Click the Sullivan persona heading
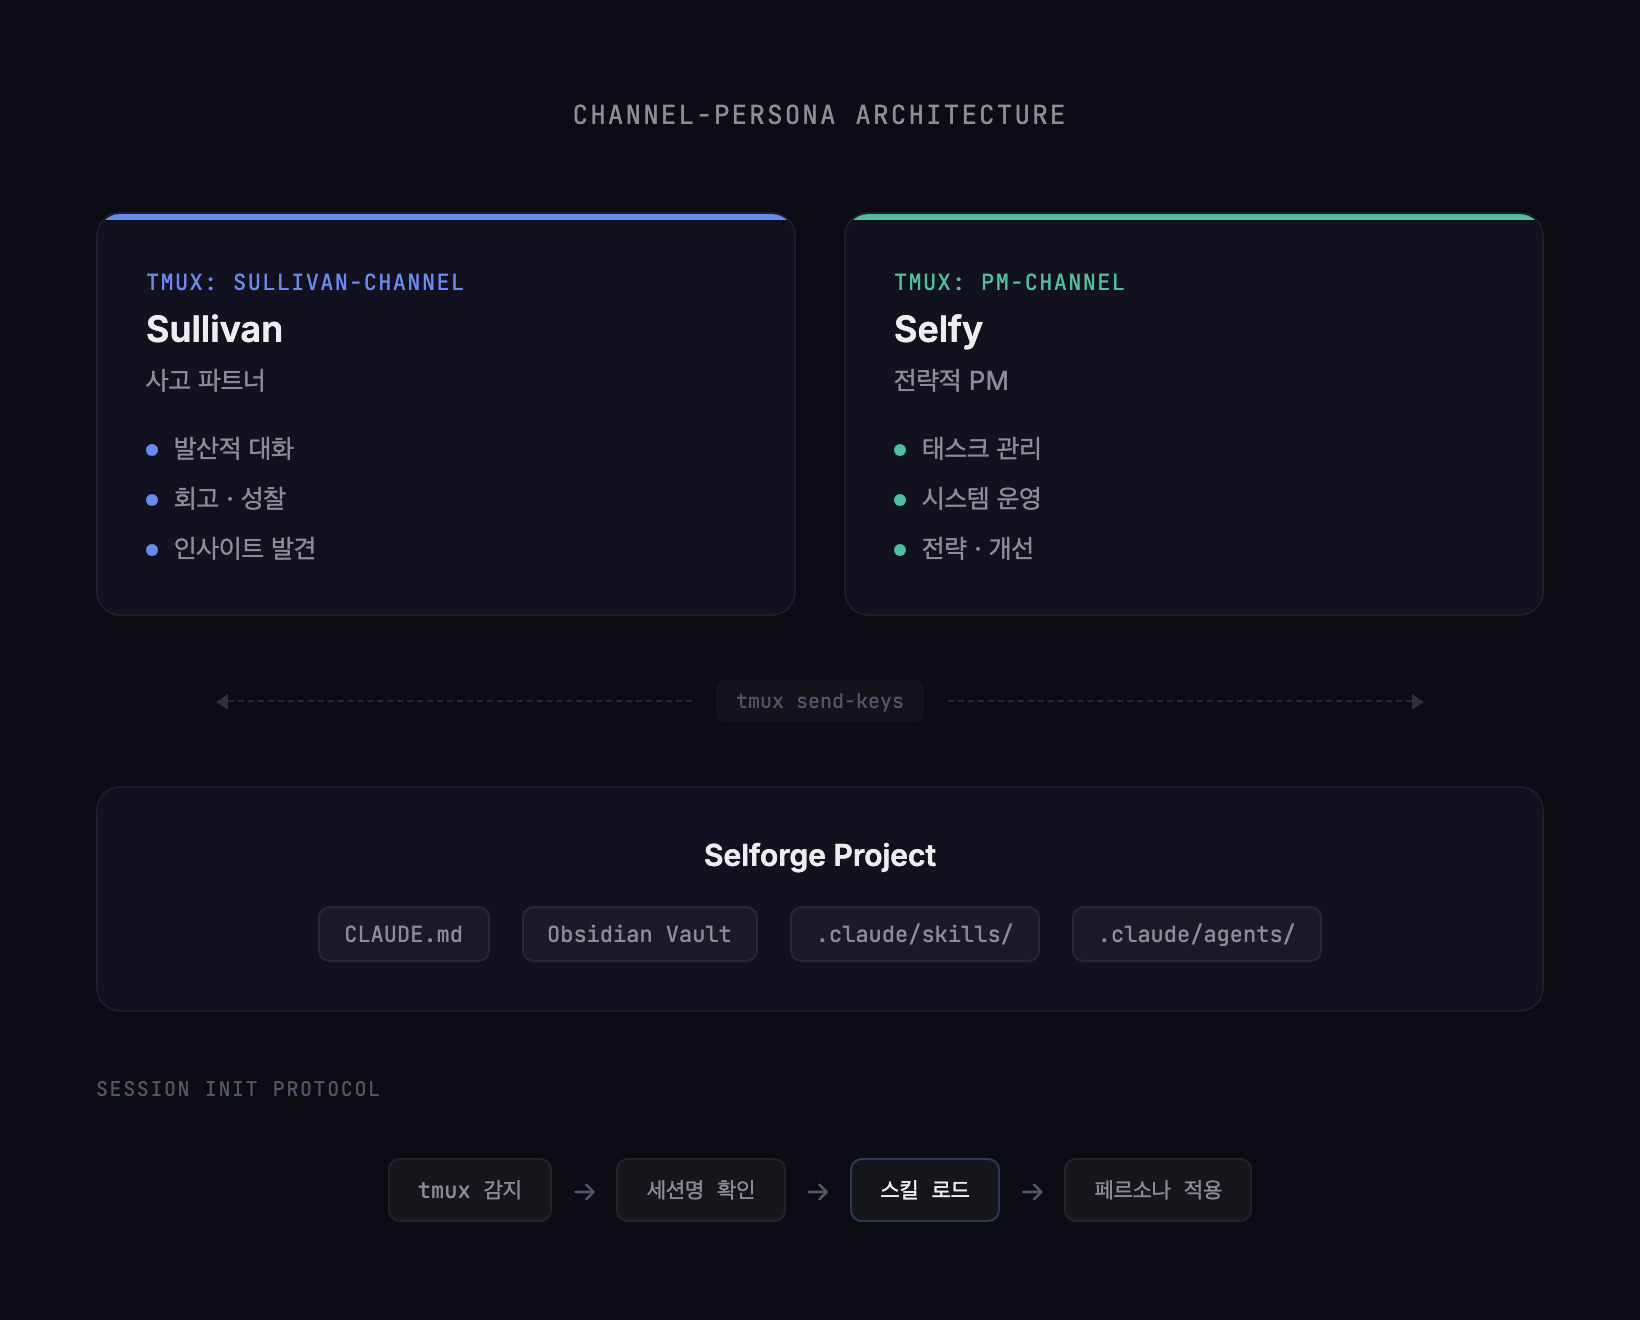The image size is (1640, 1320). pos(214,329)
